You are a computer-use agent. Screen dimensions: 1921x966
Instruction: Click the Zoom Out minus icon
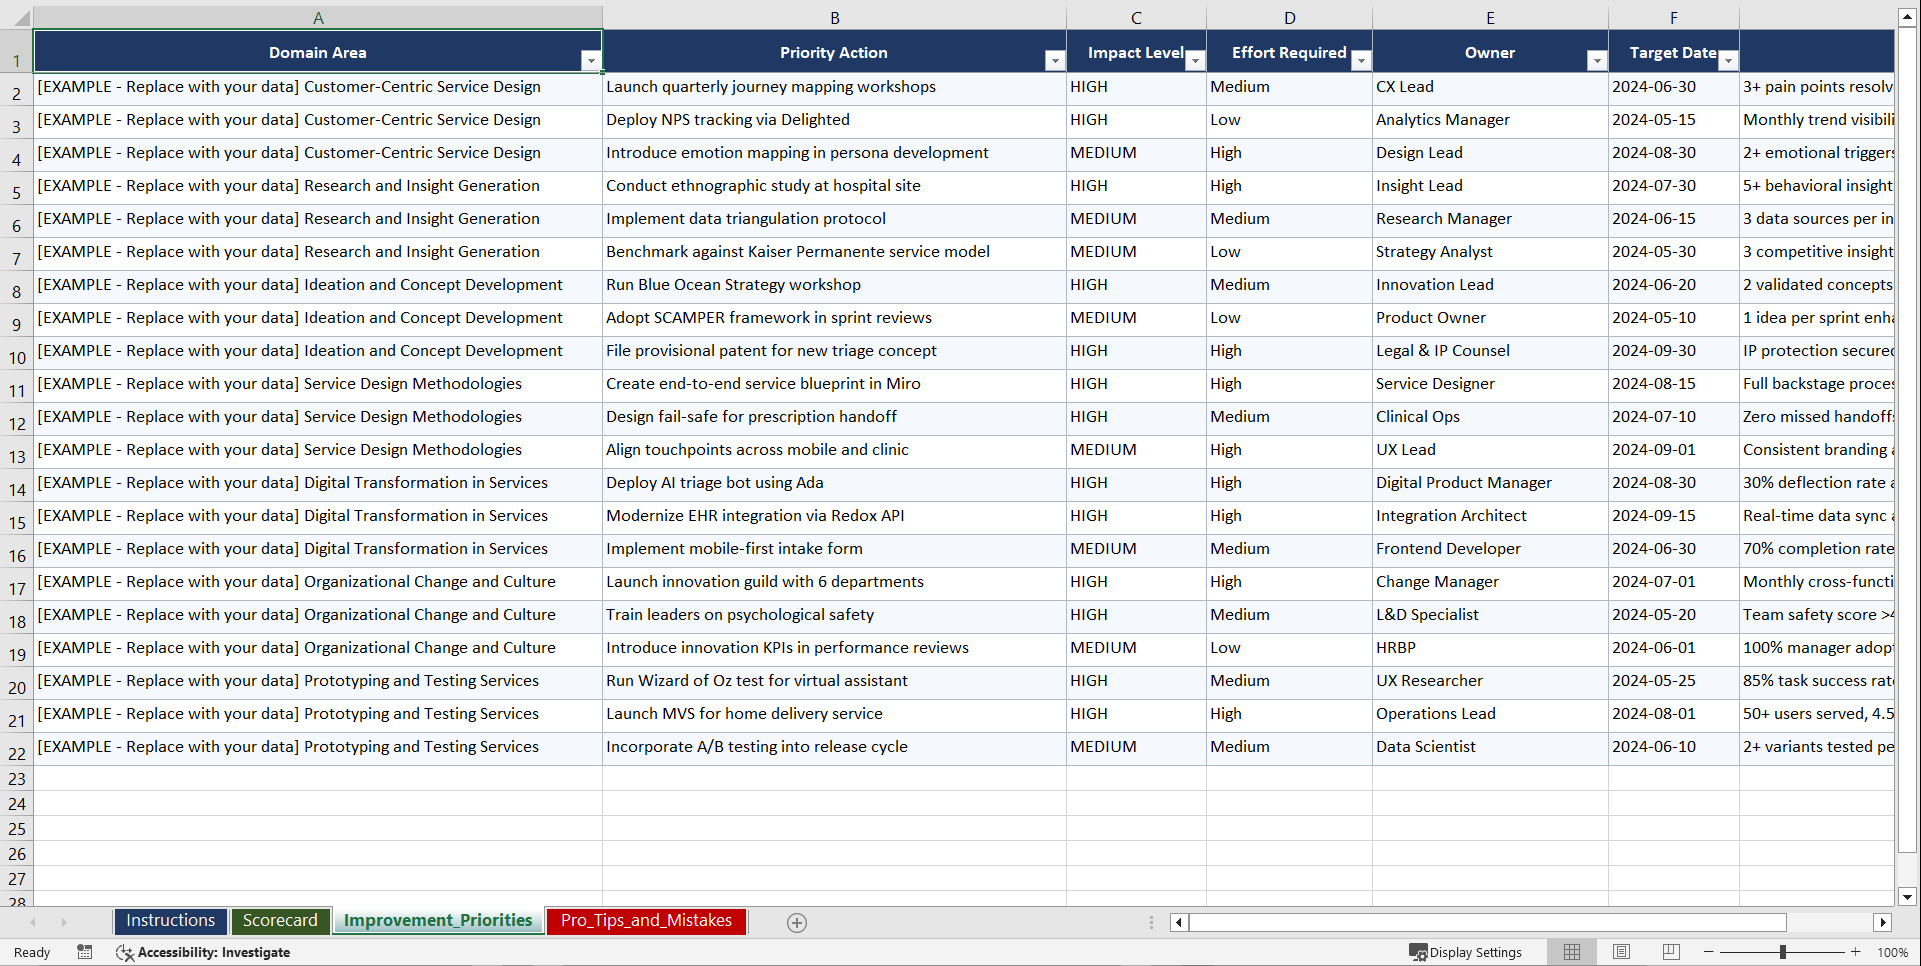(x=1709, y=952)
